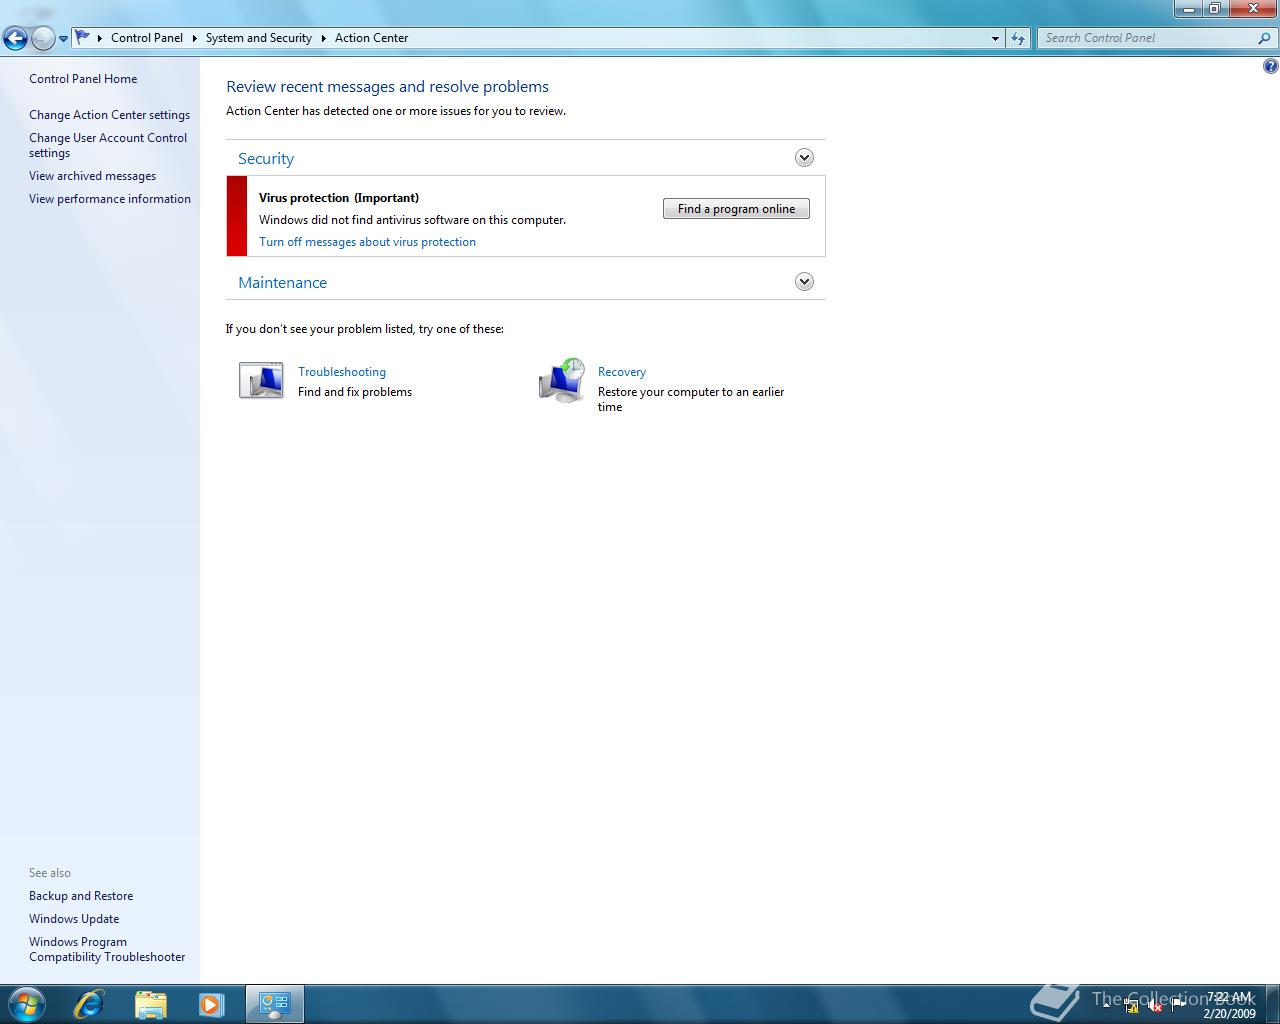Show hidden tray icons arrow

[x=1106, y=1006]
